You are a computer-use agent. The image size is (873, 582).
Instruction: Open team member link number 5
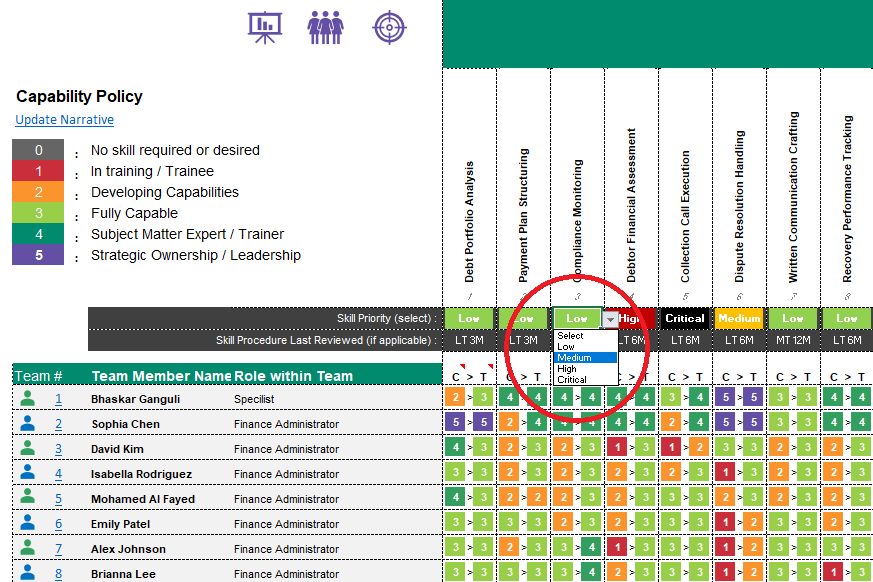click(x=58, y=499)
